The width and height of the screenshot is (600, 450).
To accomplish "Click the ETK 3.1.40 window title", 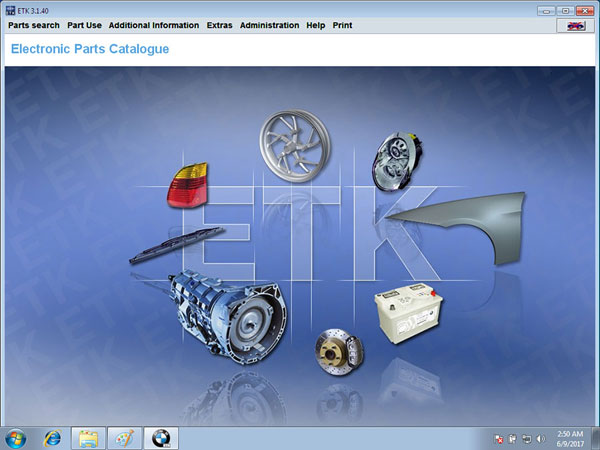I will (x=33, y=11).
